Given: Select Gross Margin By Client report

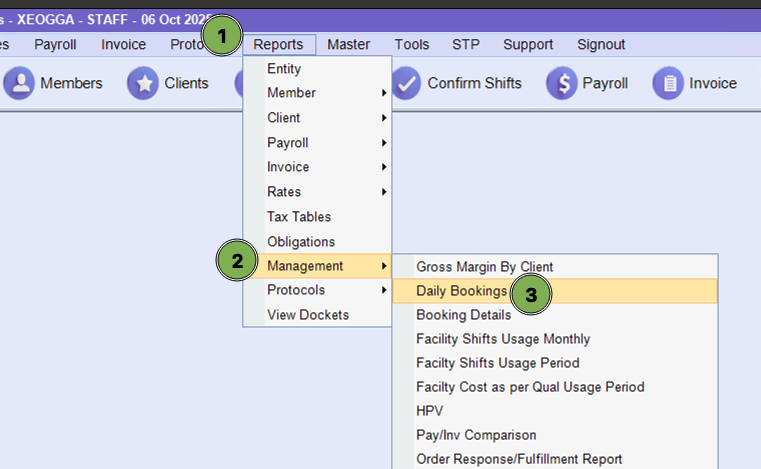Looking at the screenshot, I should [x=484, y=267].
